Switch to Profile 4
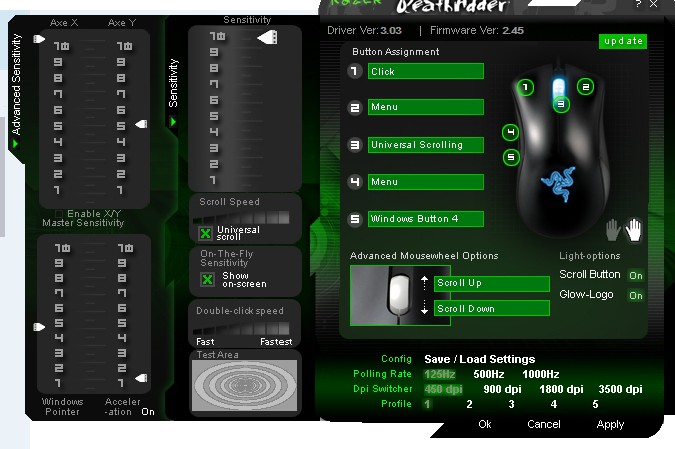Screen dimensions: 675x449 pyautogui.click(x=554, y=404)
